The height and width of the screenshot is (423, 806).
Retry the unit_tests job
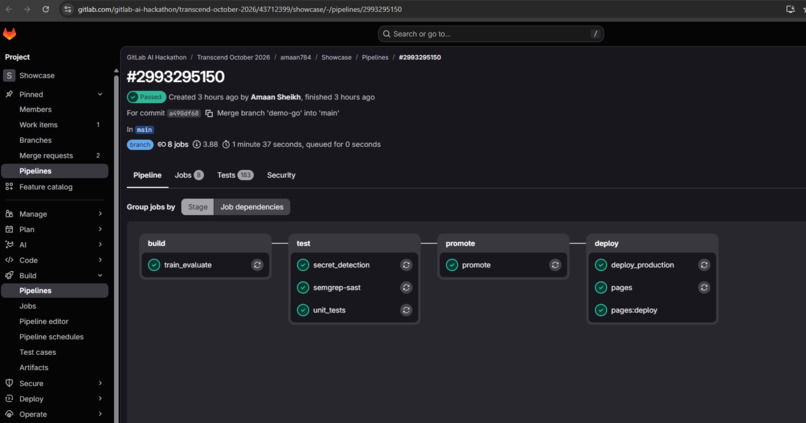pos(406,310)
